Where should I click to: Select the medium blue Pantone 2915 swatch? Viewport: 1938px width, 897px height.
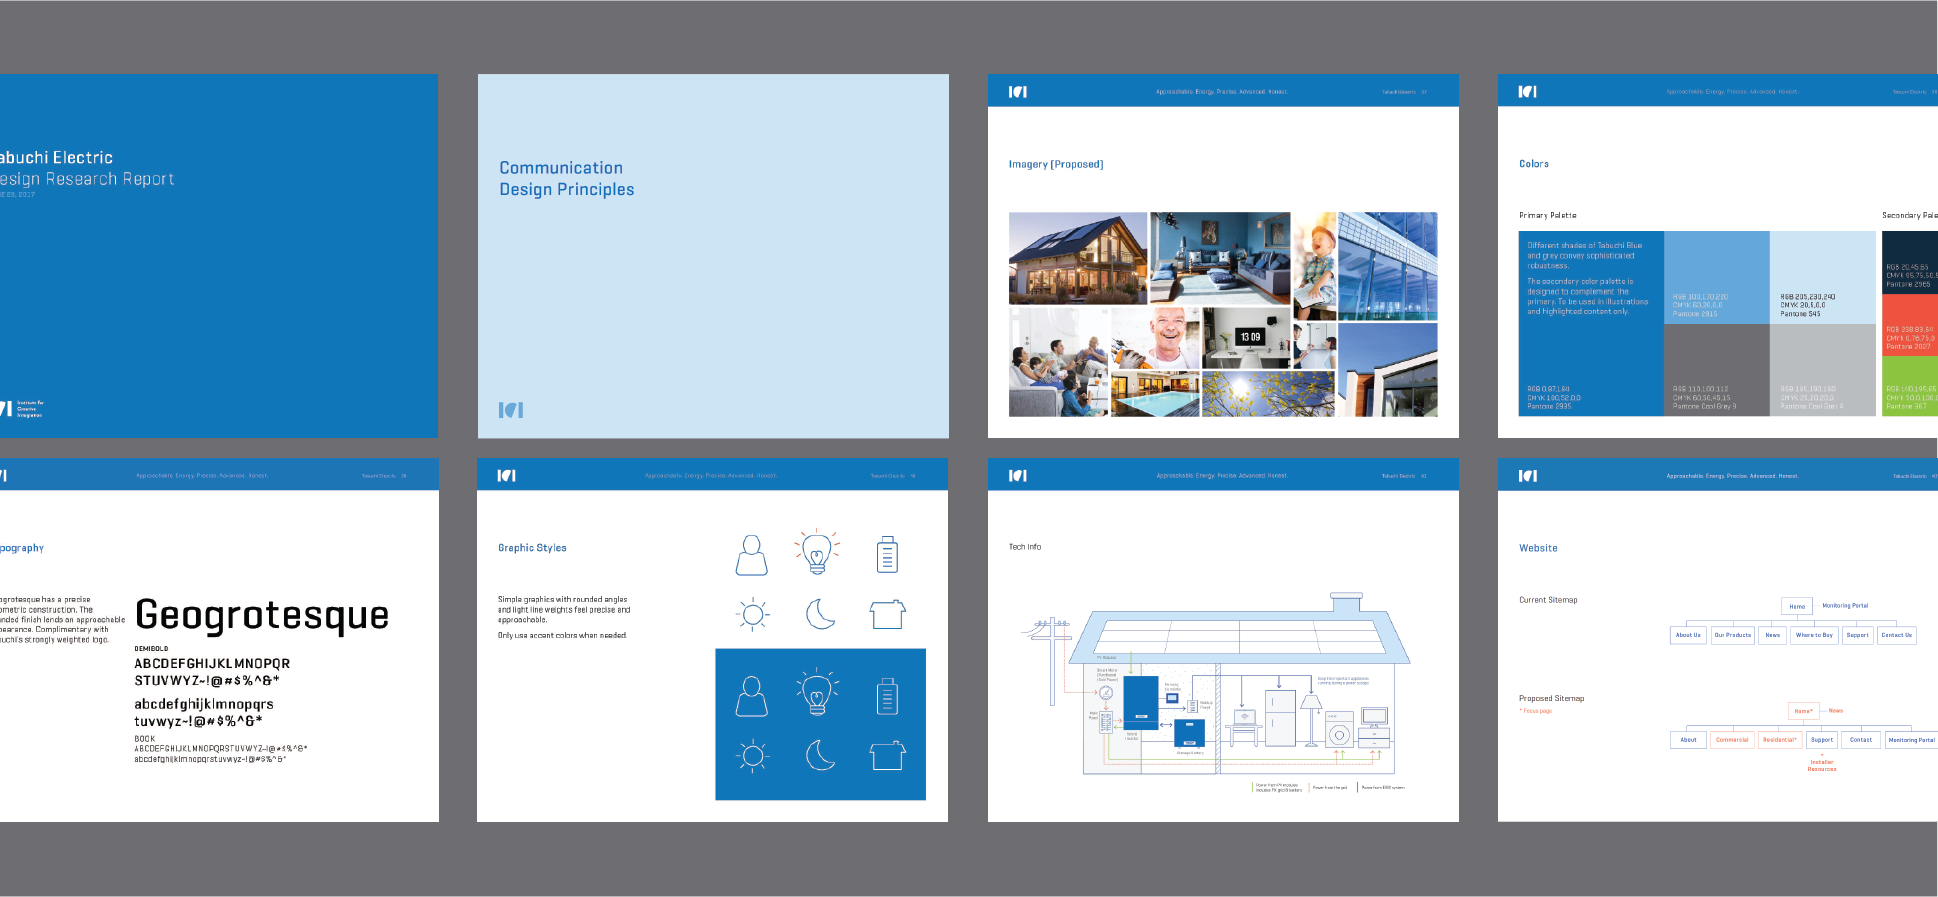(x=1717, y=277)
